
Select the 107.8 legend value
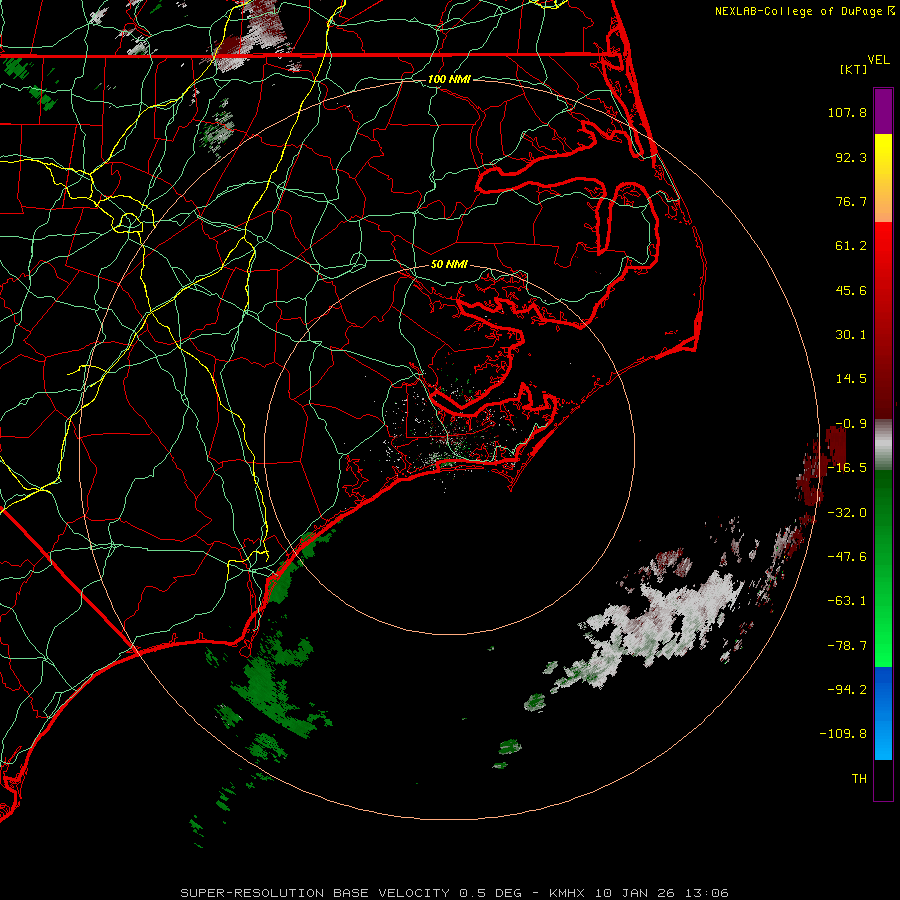[847, 112]
